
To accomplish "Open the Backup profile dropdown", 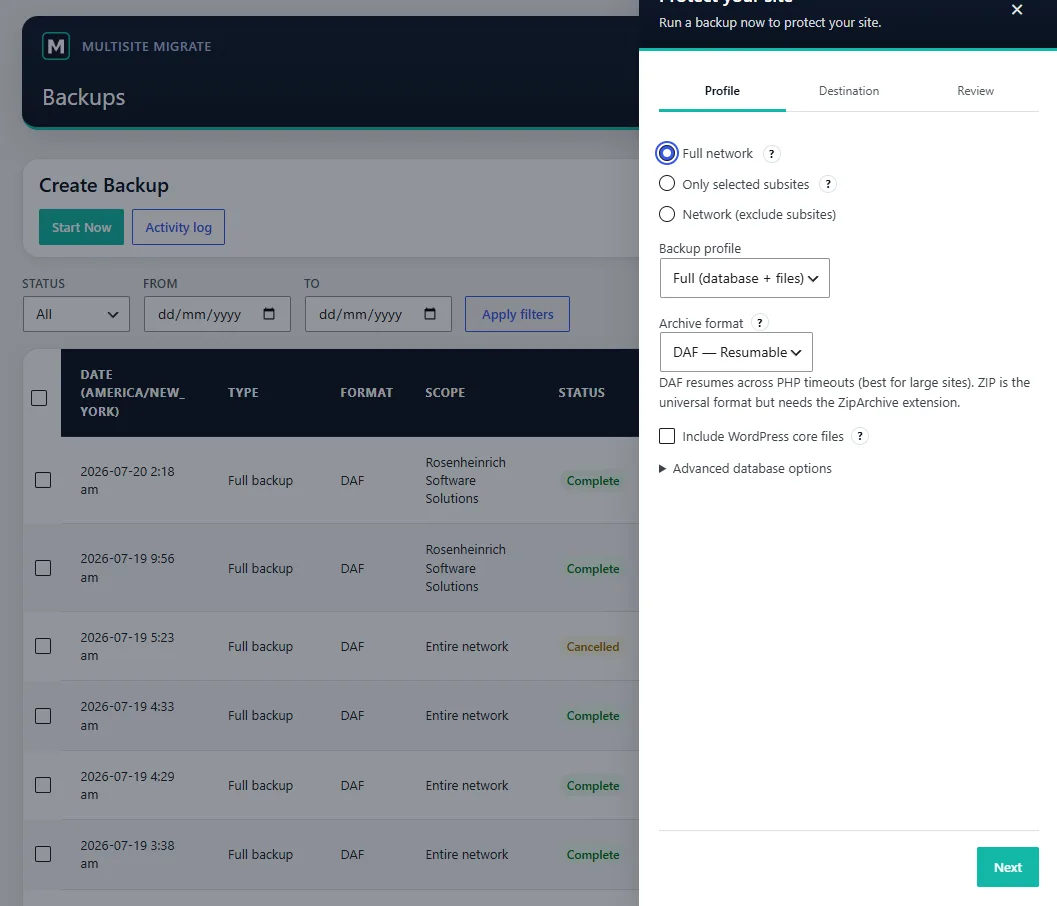I will click(744, 278).
